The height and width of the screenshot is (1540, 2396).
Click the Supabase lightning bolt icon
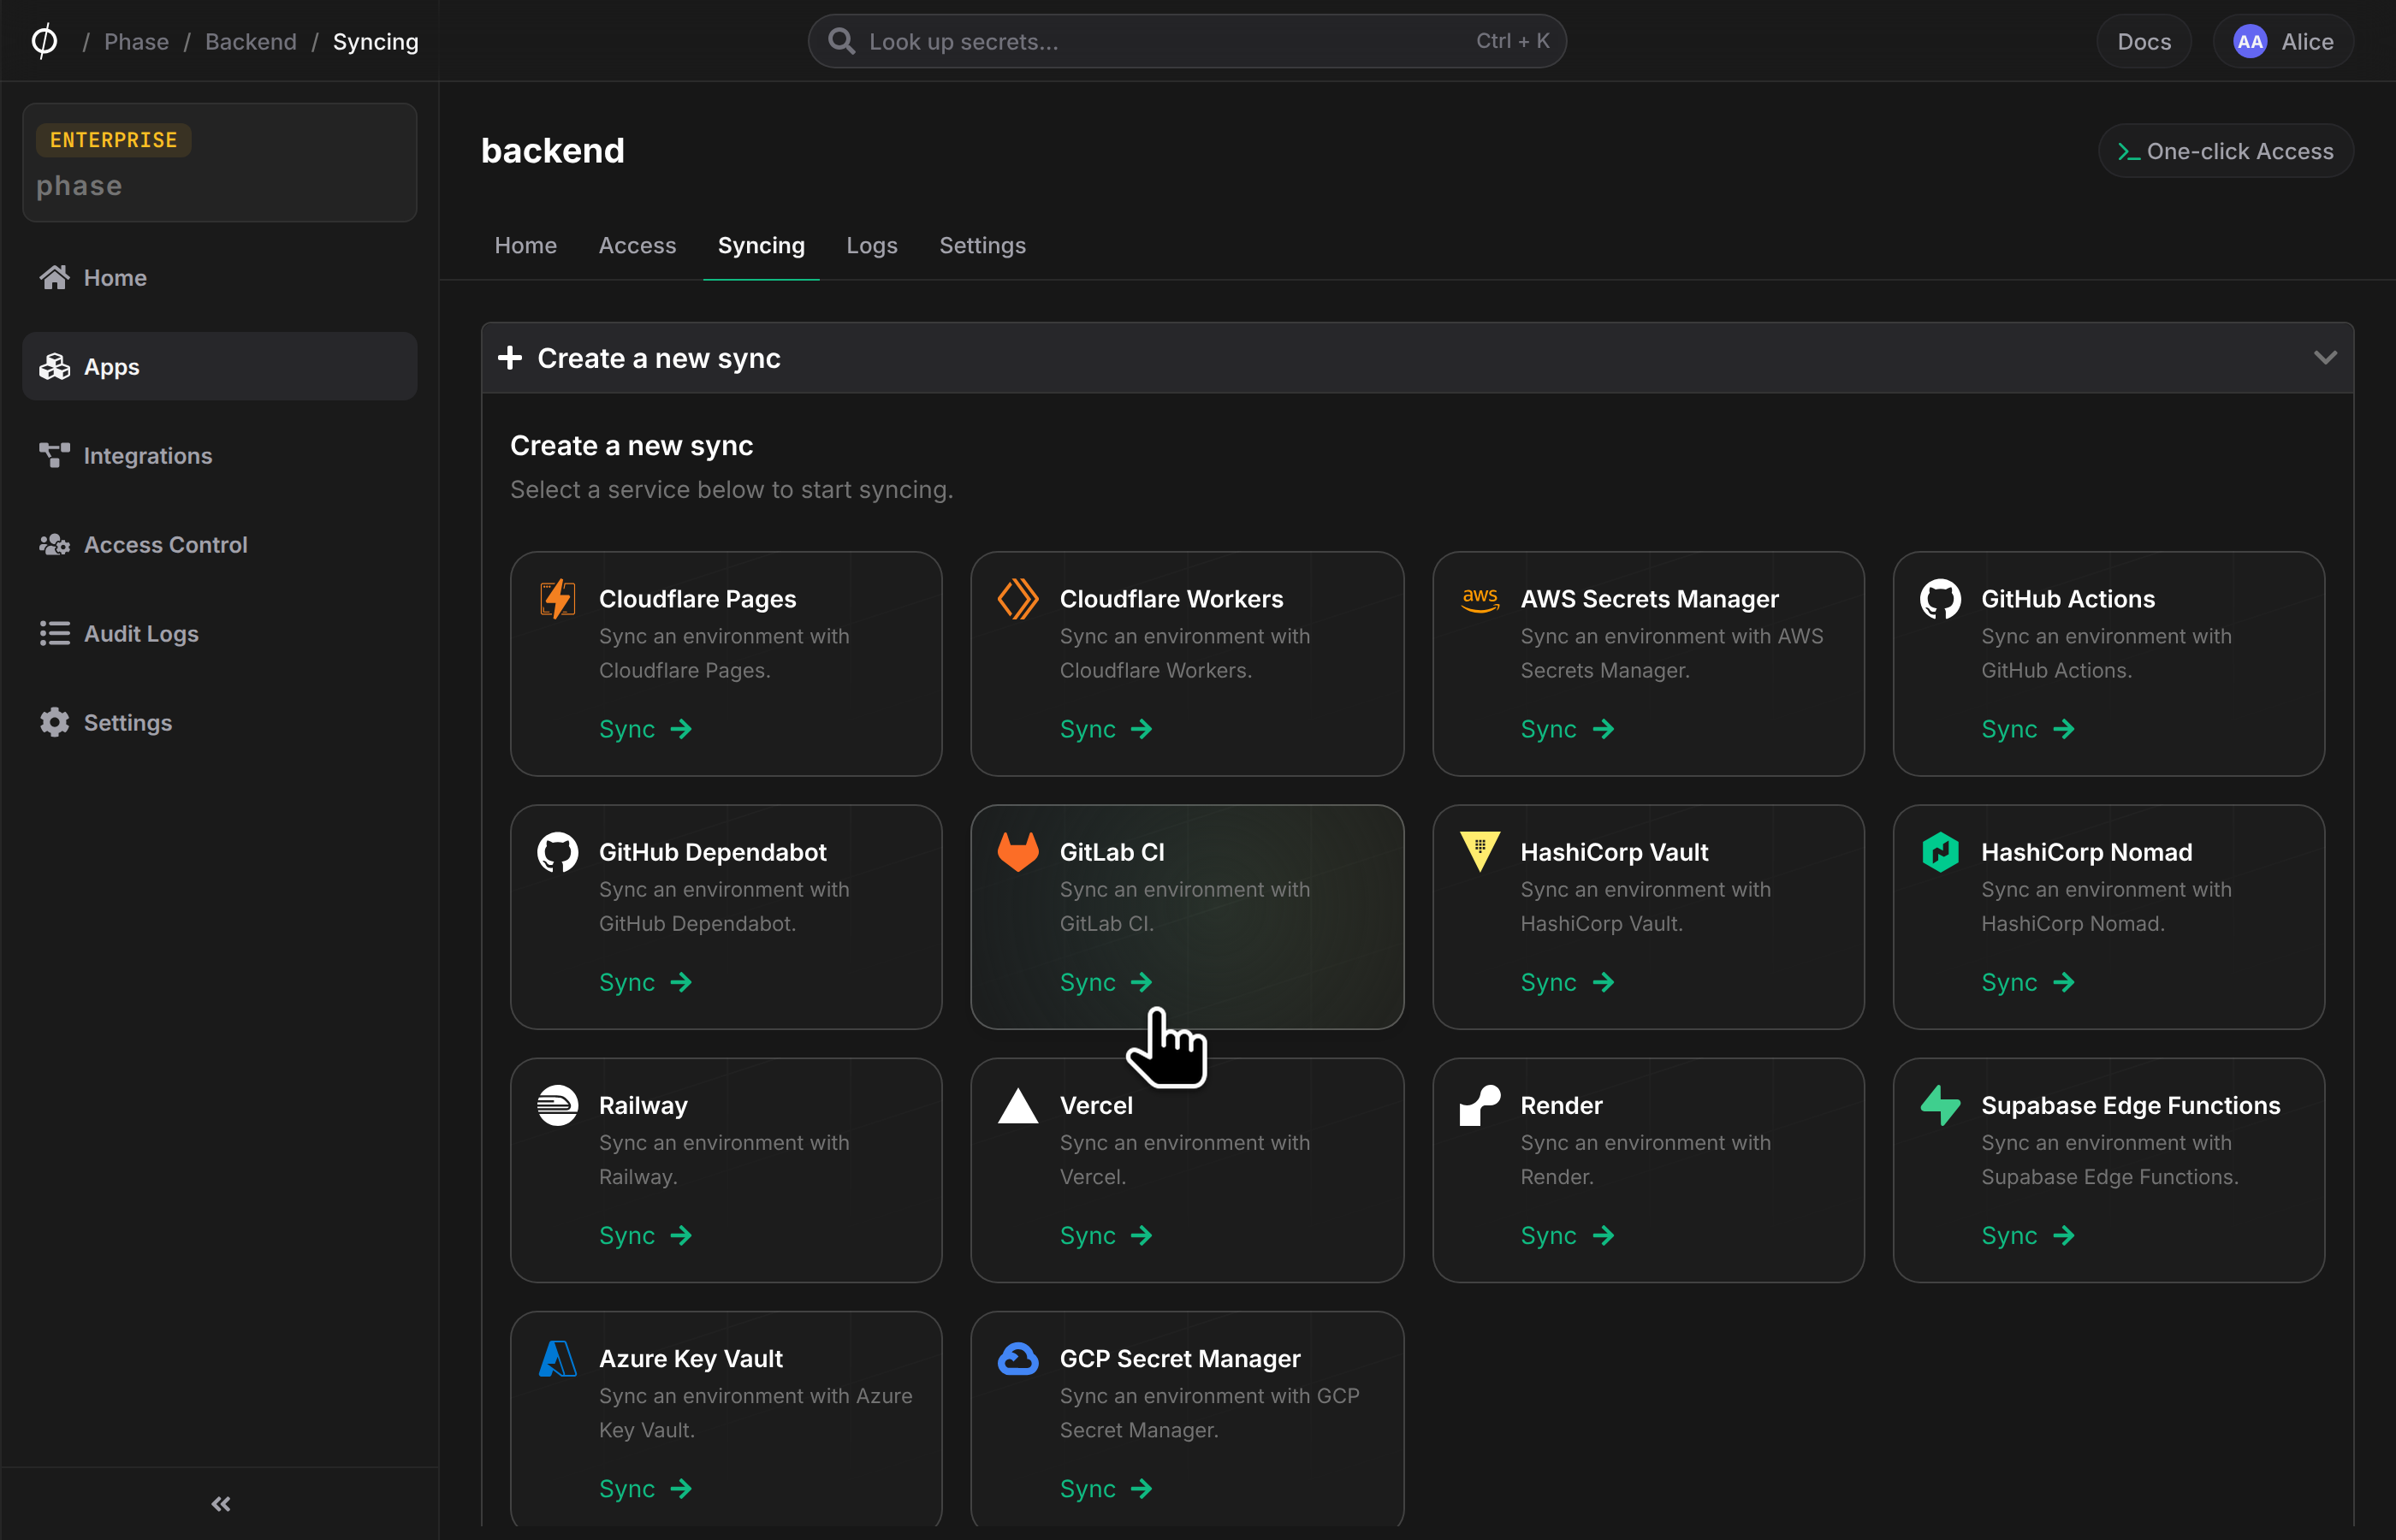tap(1940, 1105)
